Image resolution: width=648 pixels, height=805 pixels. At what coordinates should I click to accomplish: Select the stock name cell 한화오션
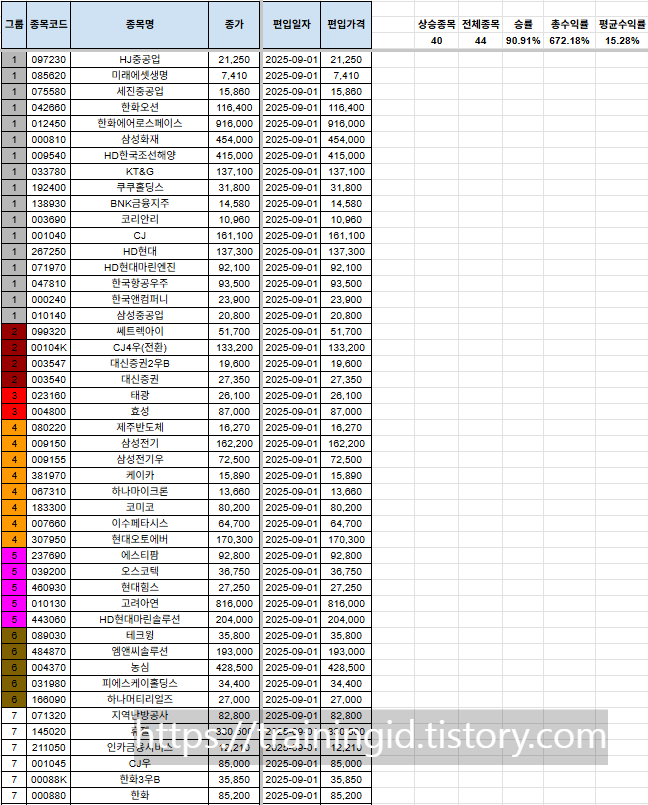pyautogui.click(x=140, y=107)
